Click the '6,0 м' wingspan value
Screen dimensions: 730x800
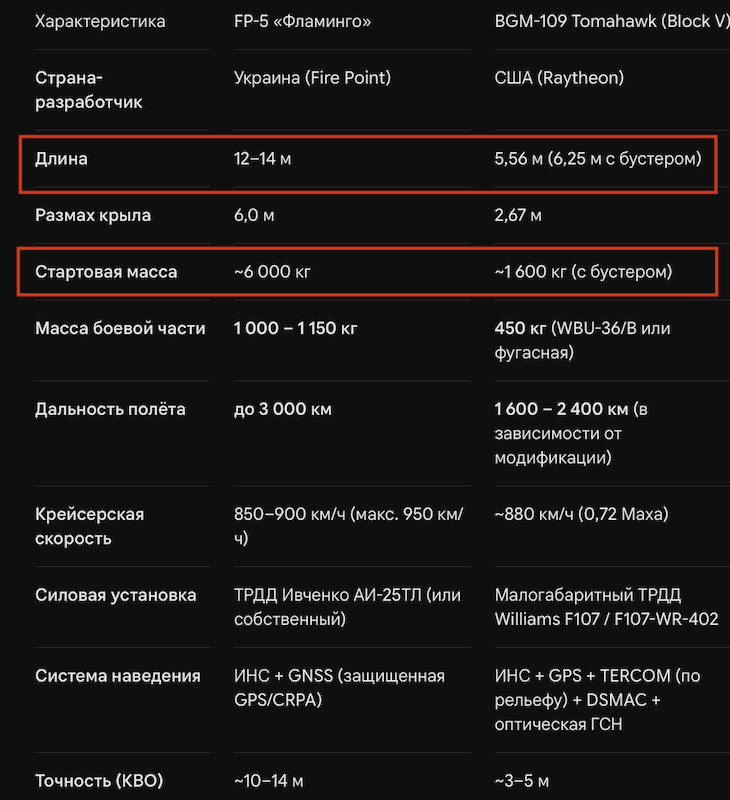pyautogui.click(x=254, y=215)
